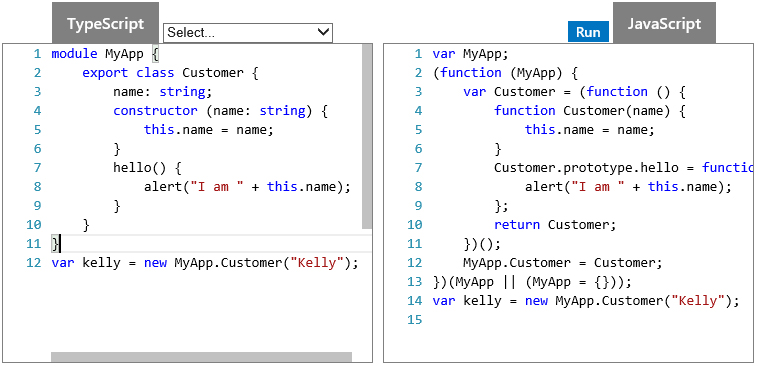Click the TypeScript editor vertical scrollbar

(367, 136)
